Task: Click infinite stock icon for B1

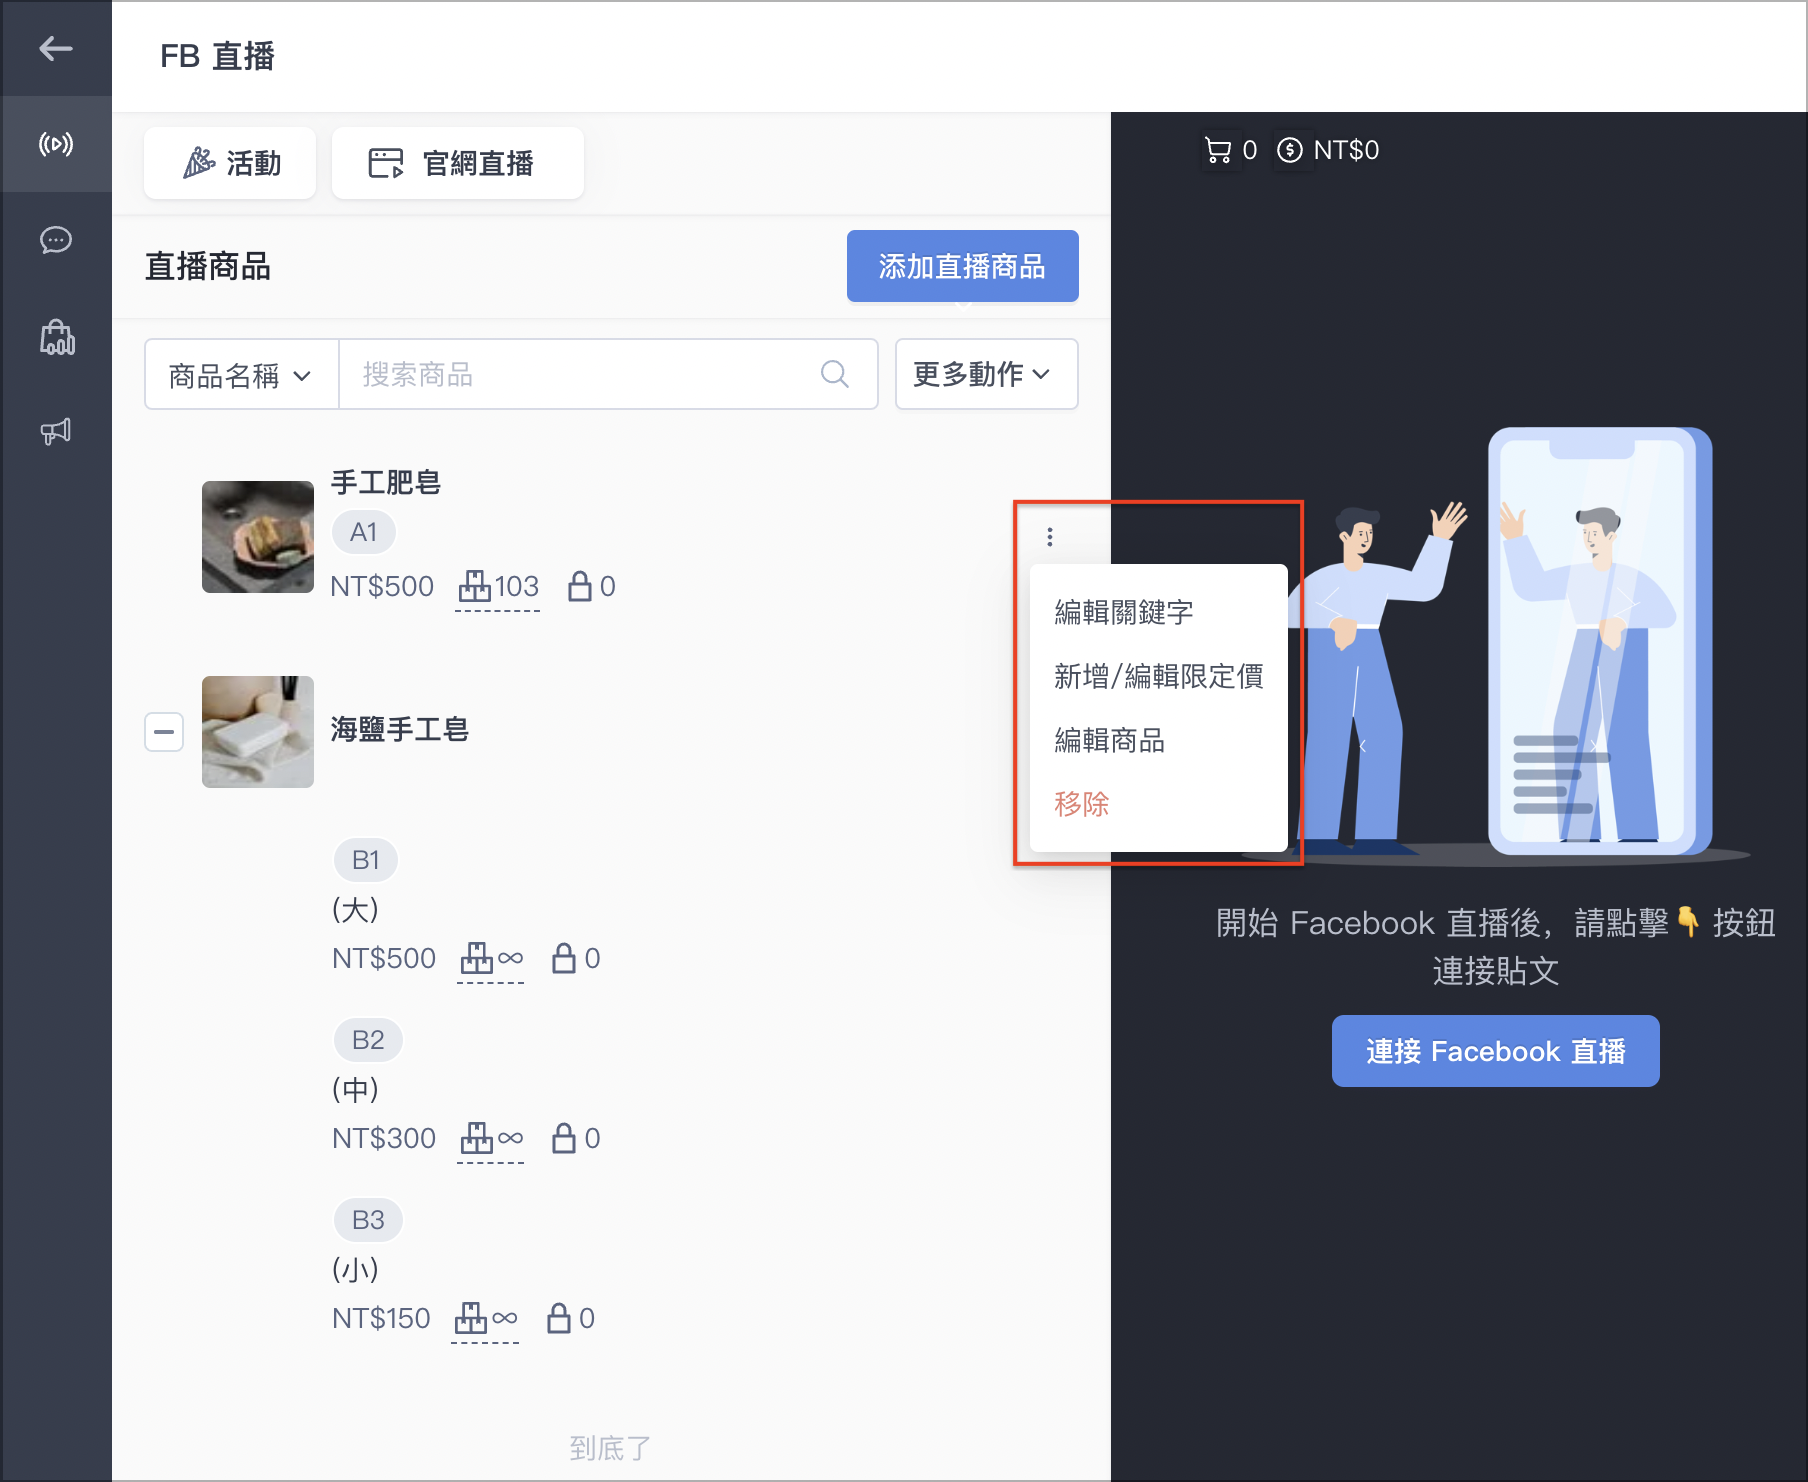Action: (491, 959)
